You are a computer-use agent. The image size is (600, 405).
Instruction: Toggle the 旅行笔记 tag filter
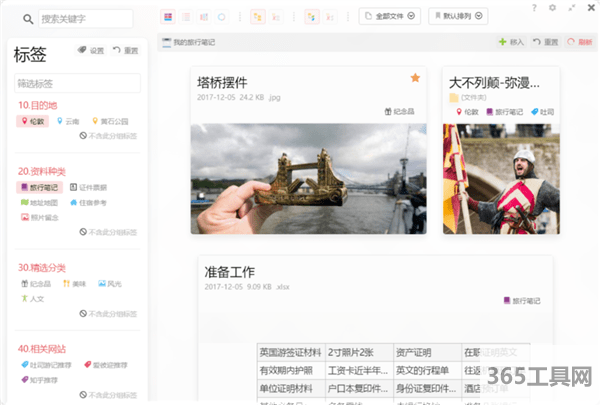tap(40, 187)
